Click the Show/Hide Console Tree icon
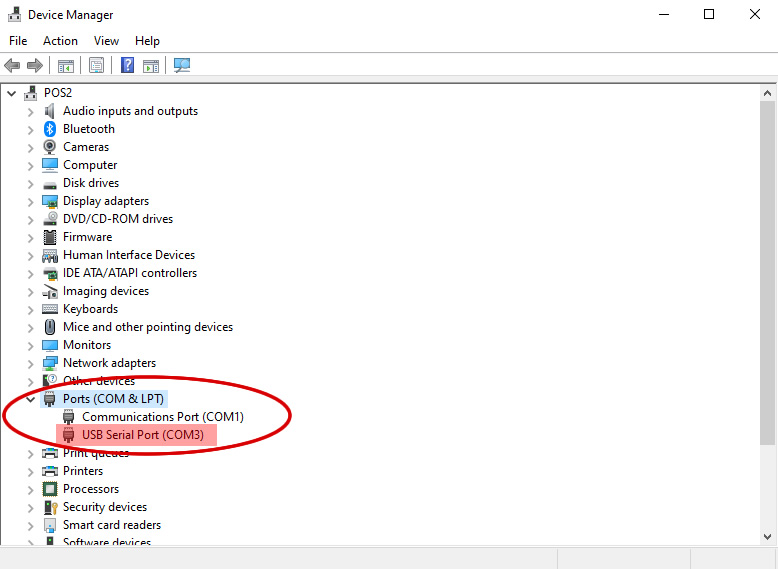 click(66, 66)
